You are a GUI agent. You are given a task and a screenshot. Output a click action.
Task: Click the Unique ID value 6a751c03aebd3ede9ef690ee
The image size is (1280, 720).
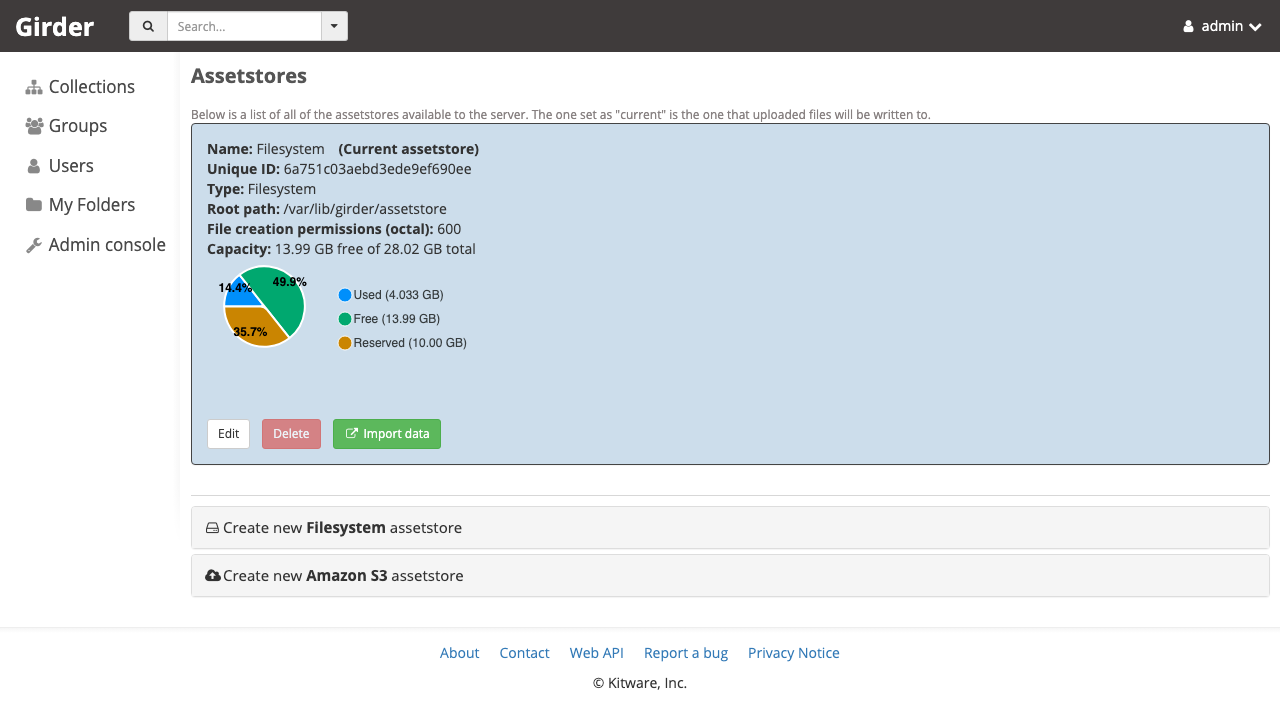(x=378, y=169)
